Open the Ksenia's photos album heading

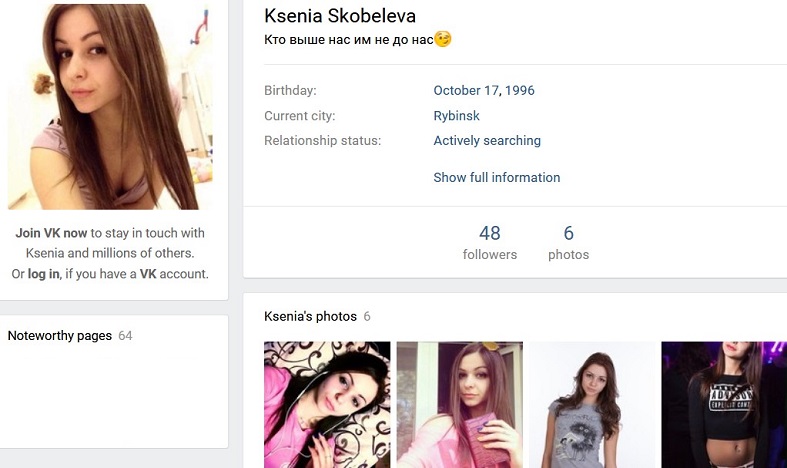(x=310, y=316)
